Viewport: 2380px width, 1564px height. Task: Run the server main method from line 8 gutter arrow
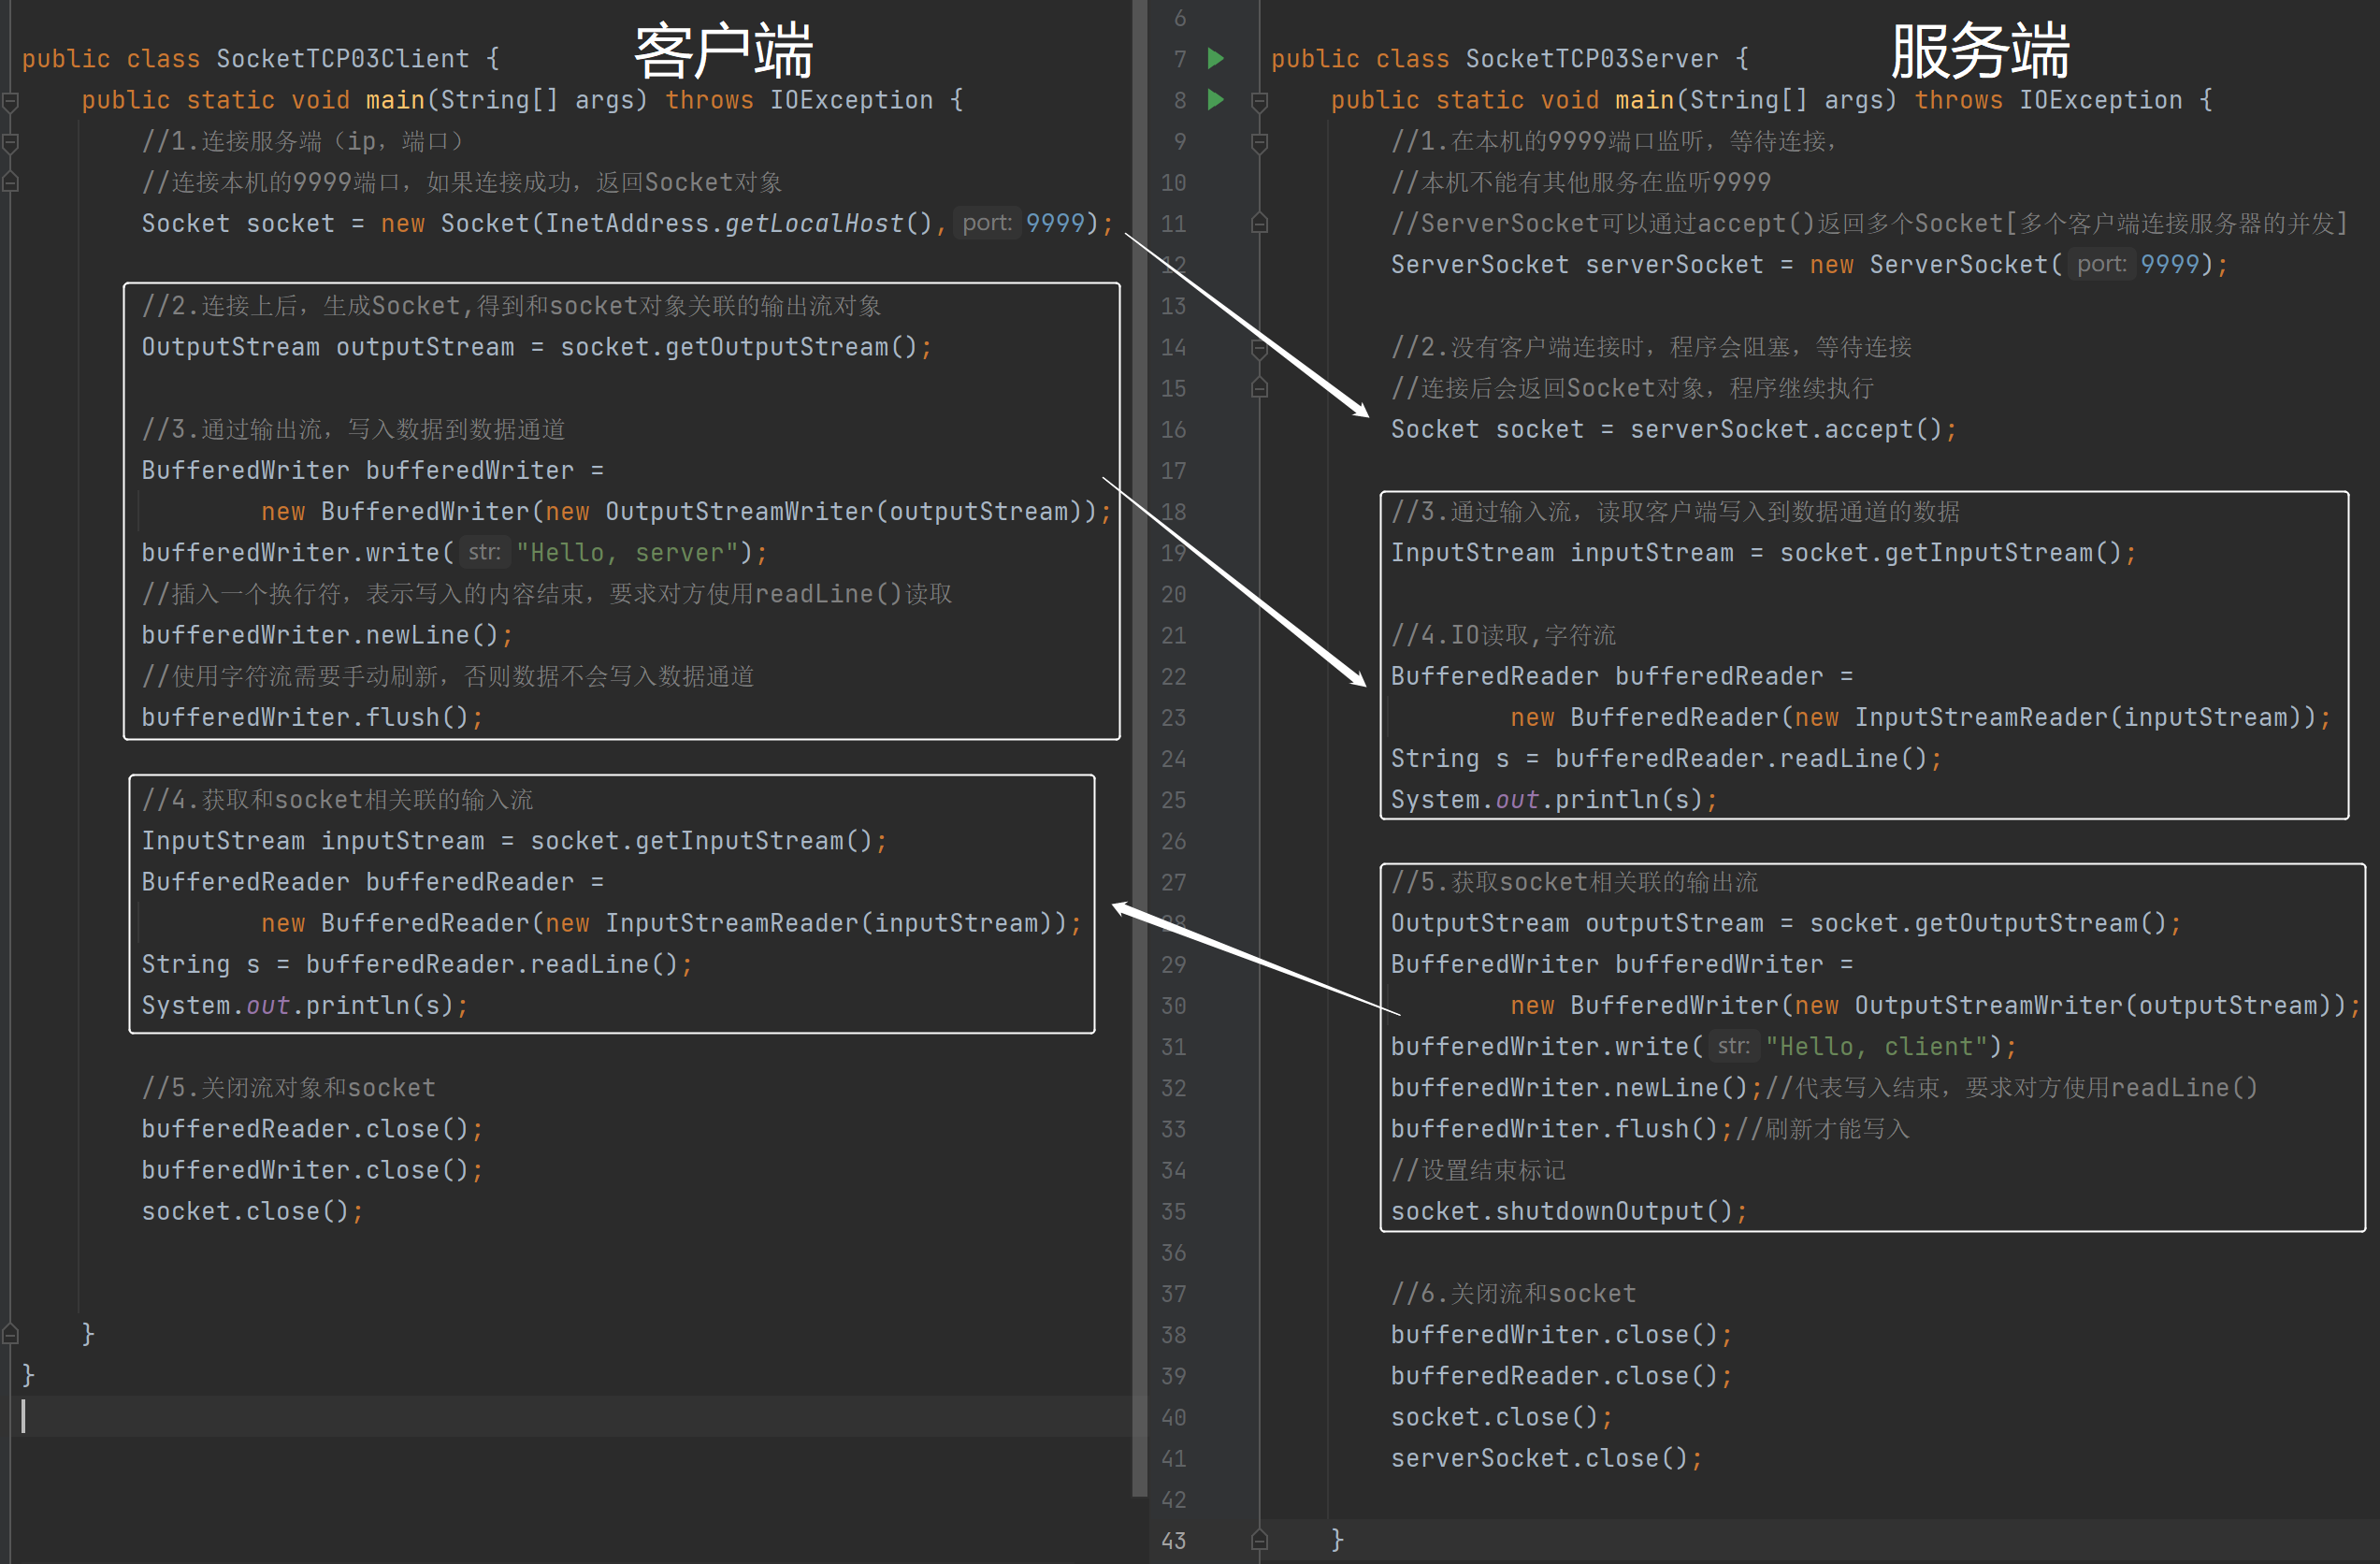point(1215,99)
